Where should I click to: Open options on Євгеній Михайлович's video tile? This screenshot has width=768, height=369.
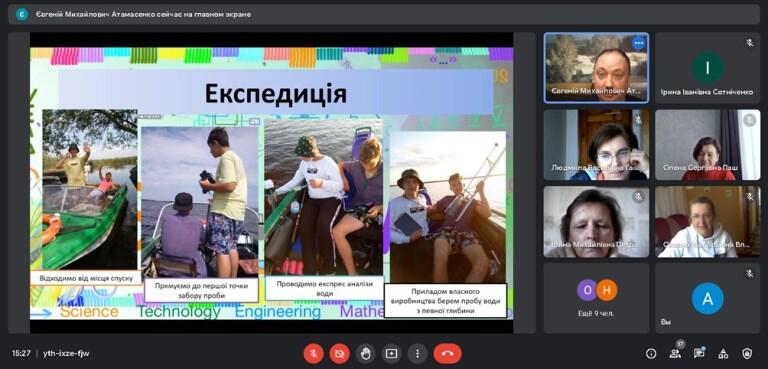coord(638,43)
